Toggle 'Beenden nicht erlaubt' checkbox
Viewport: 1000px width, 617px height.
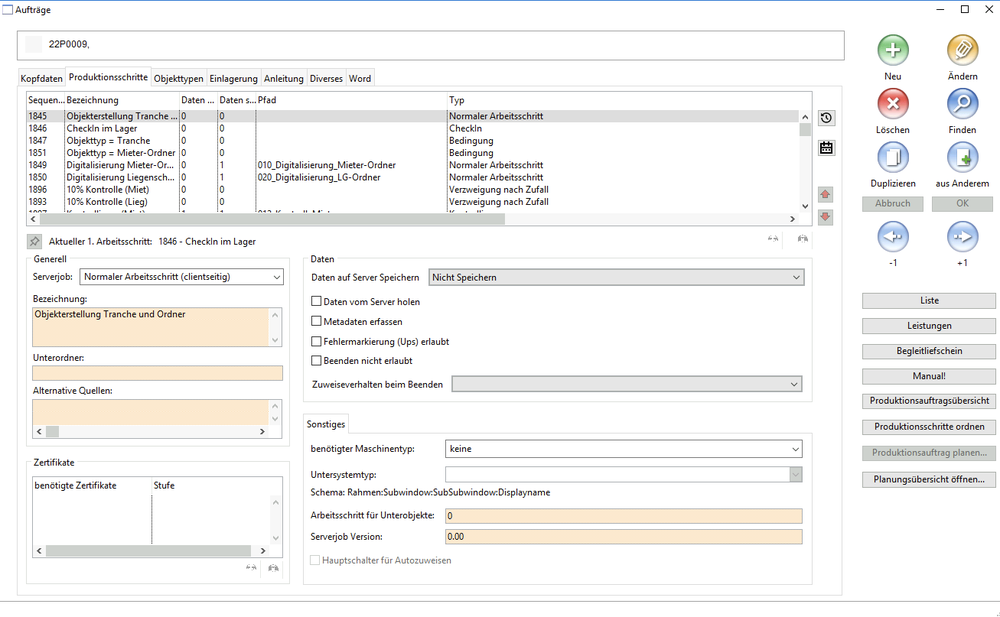pos(317,360)
